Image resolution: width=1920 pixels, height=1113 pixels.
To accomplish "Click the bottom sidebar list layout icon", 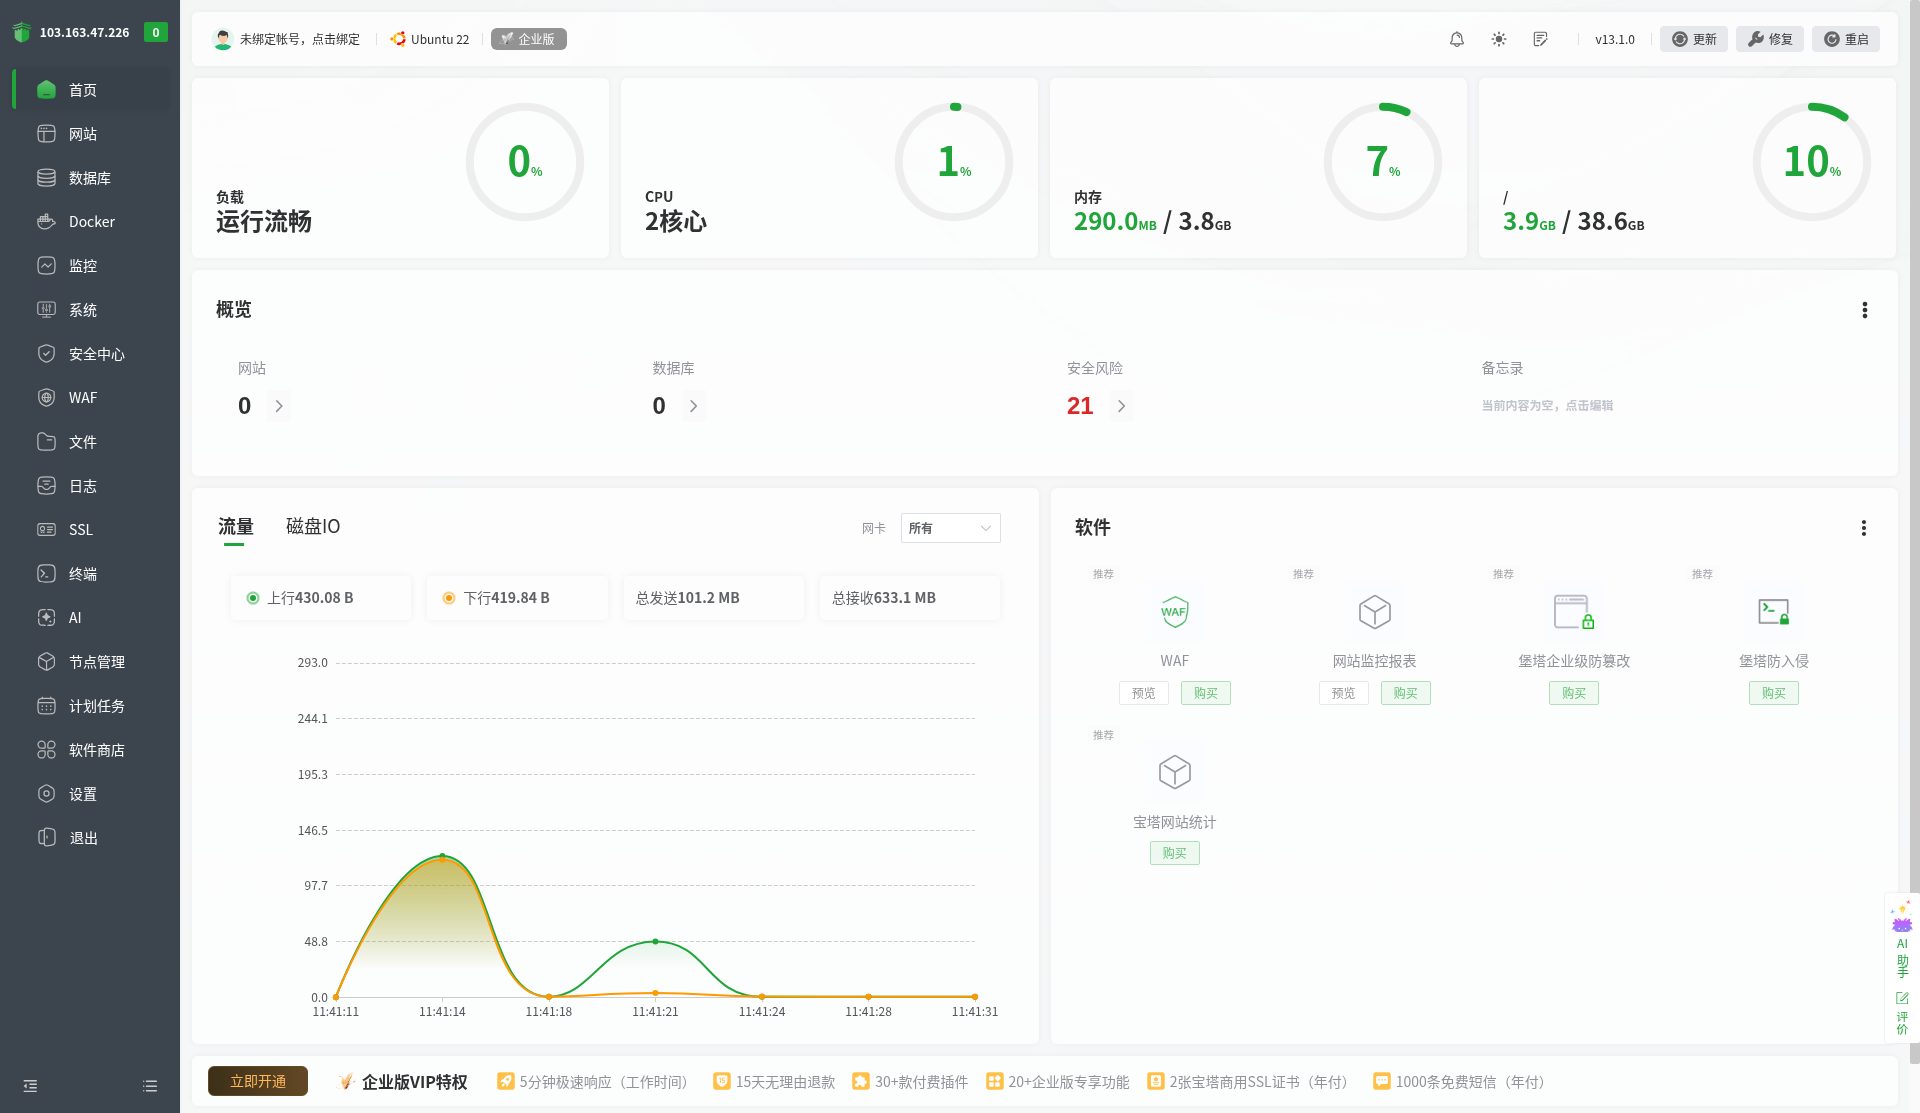I will coord(150,1086).
